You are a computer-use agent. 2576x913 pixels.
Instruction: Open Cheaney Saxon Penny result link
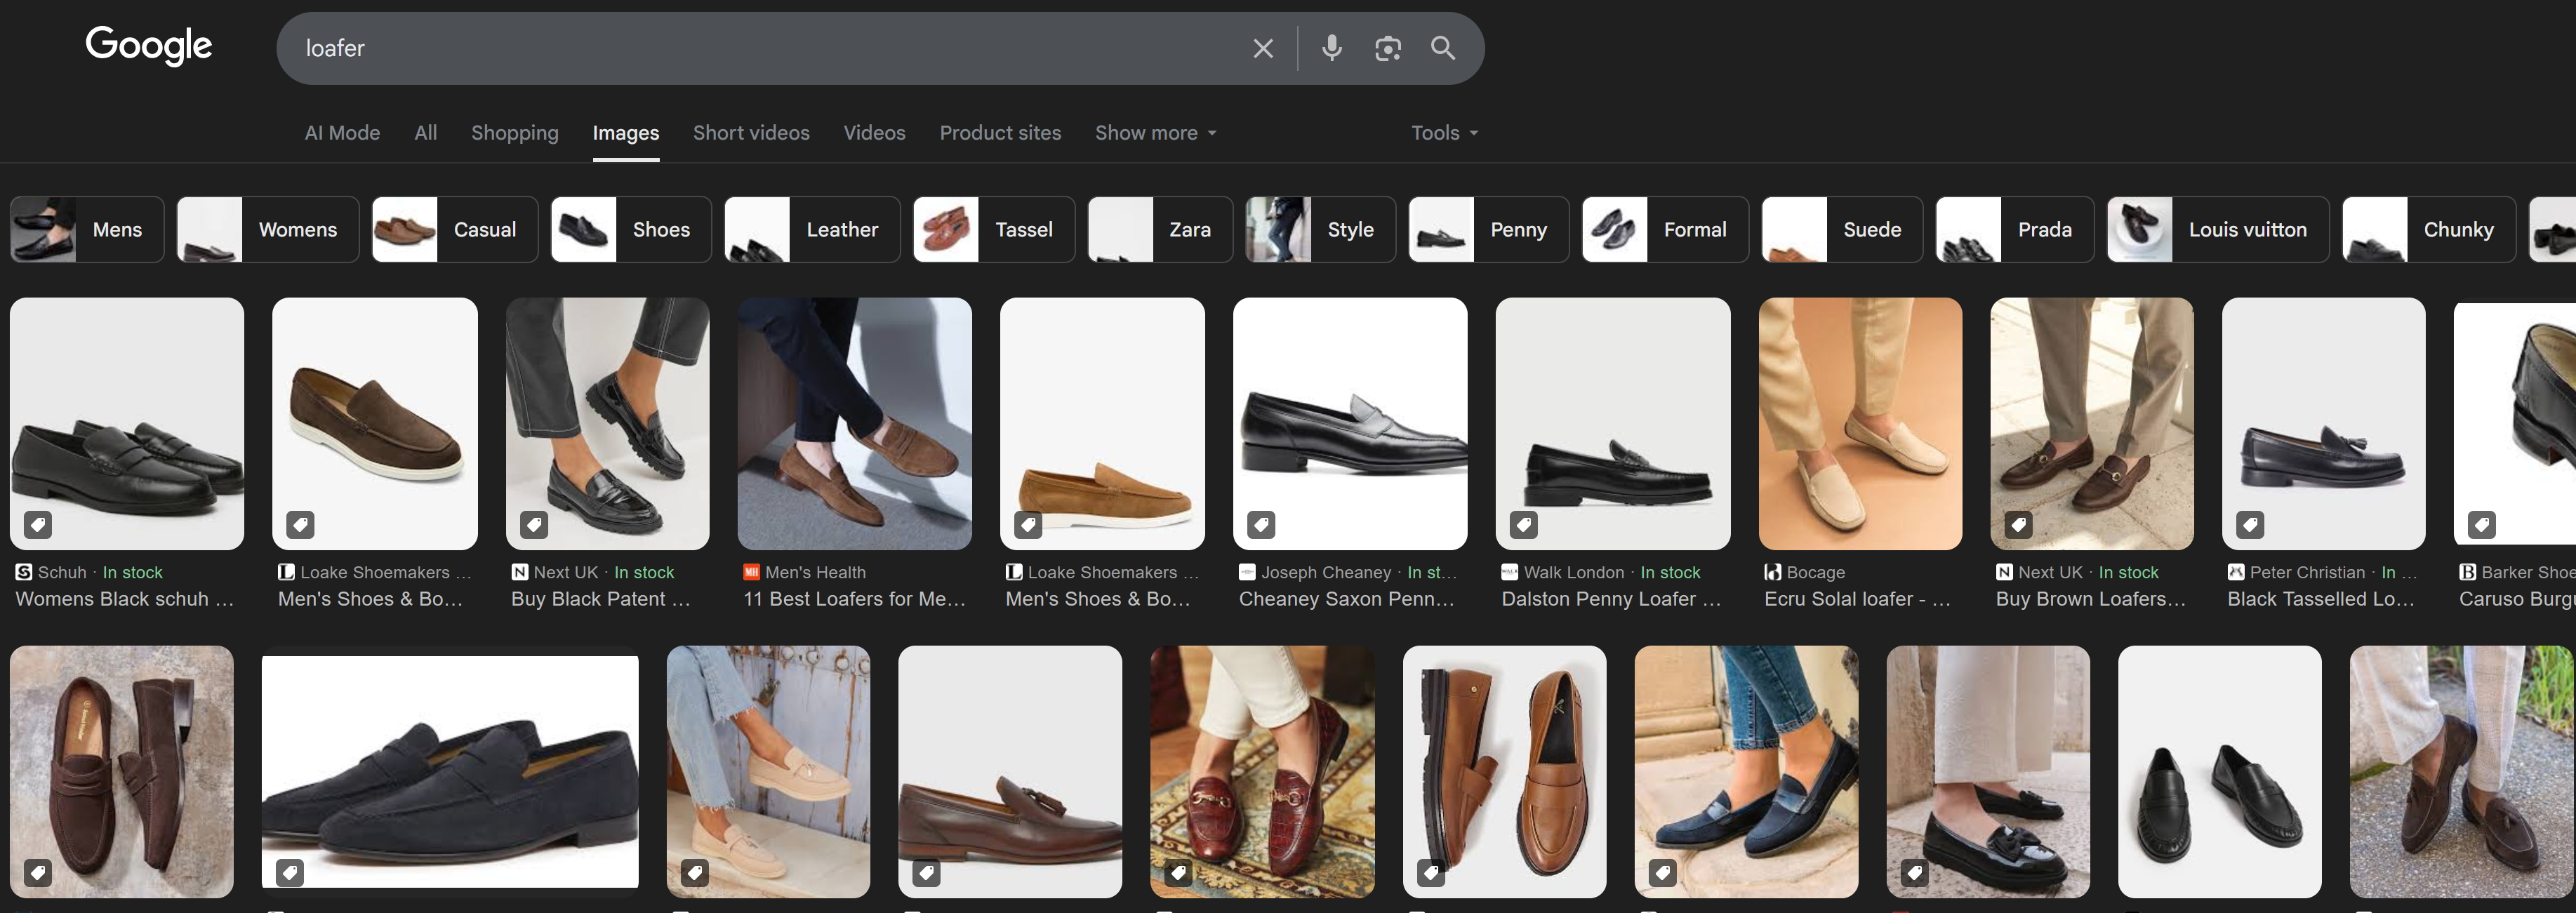click(x=1346, y=599)
